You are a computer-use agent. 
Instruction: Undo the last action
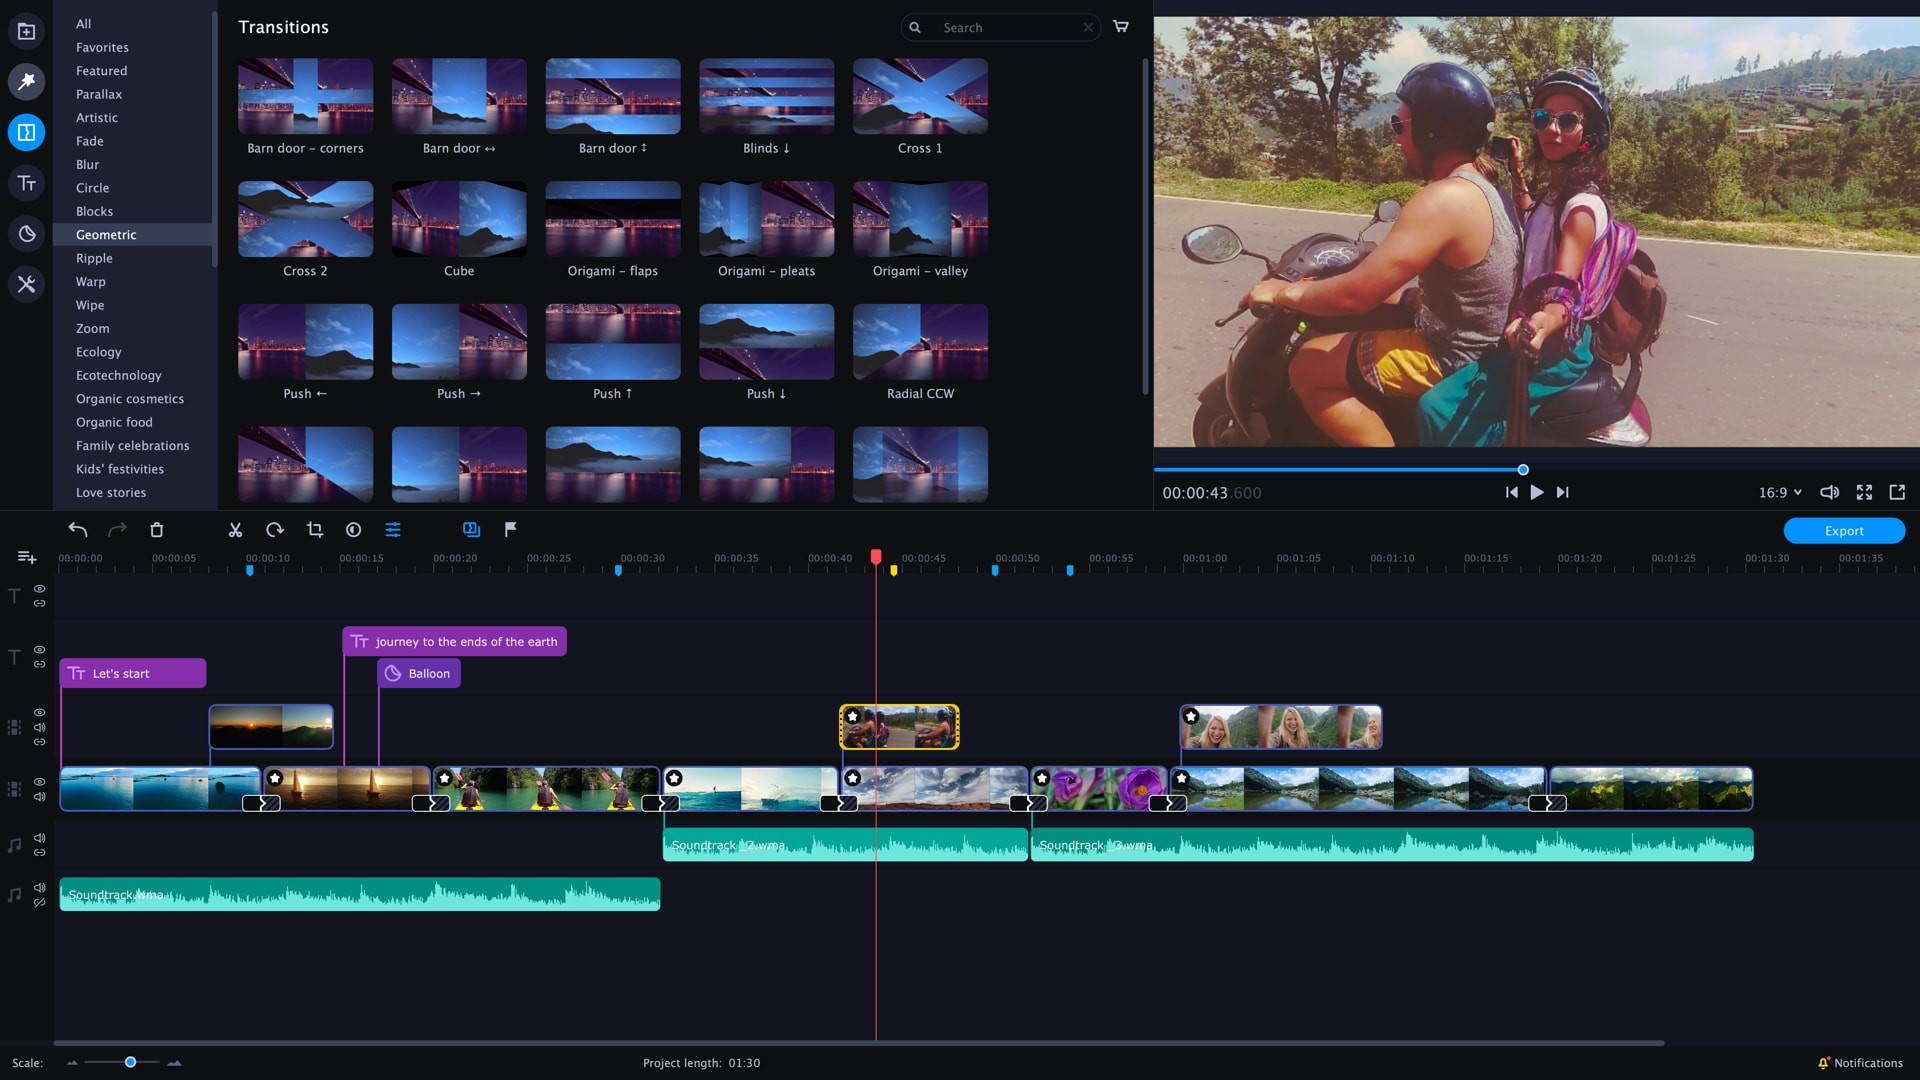[x=77, y=530]
